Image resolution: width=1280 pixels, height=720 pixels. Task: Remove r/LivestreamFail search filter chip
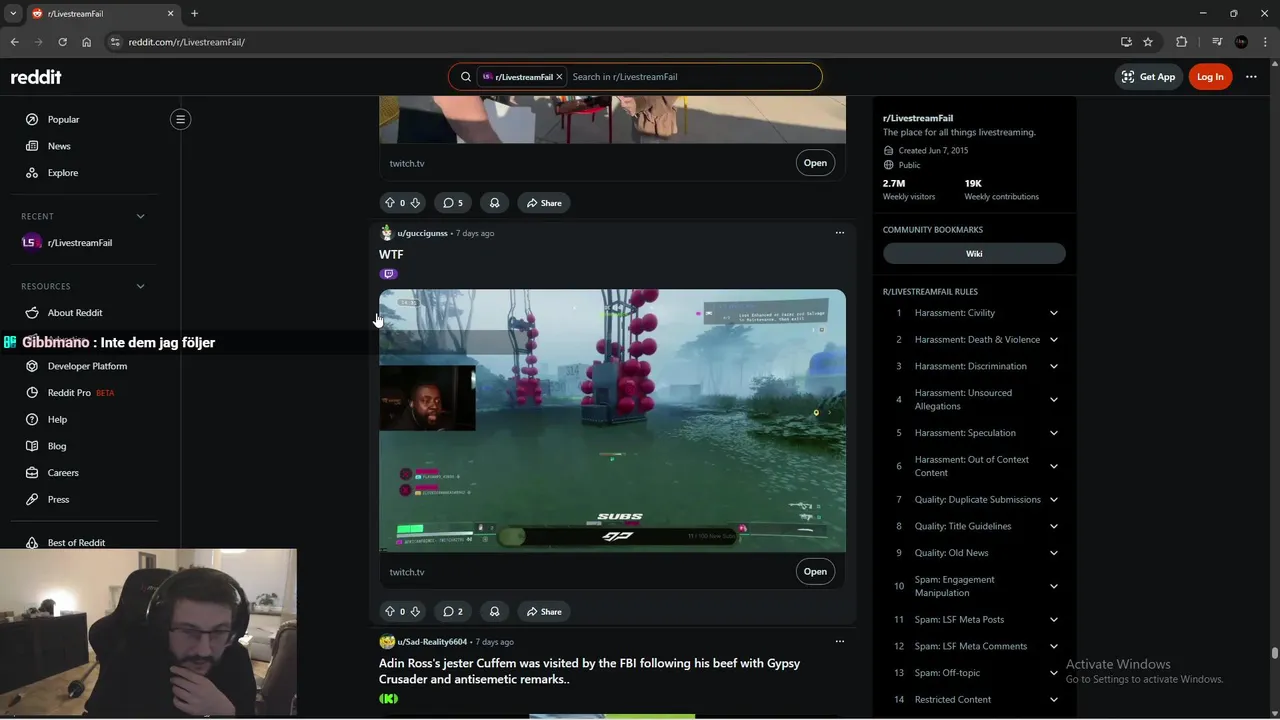coord(559,77)
